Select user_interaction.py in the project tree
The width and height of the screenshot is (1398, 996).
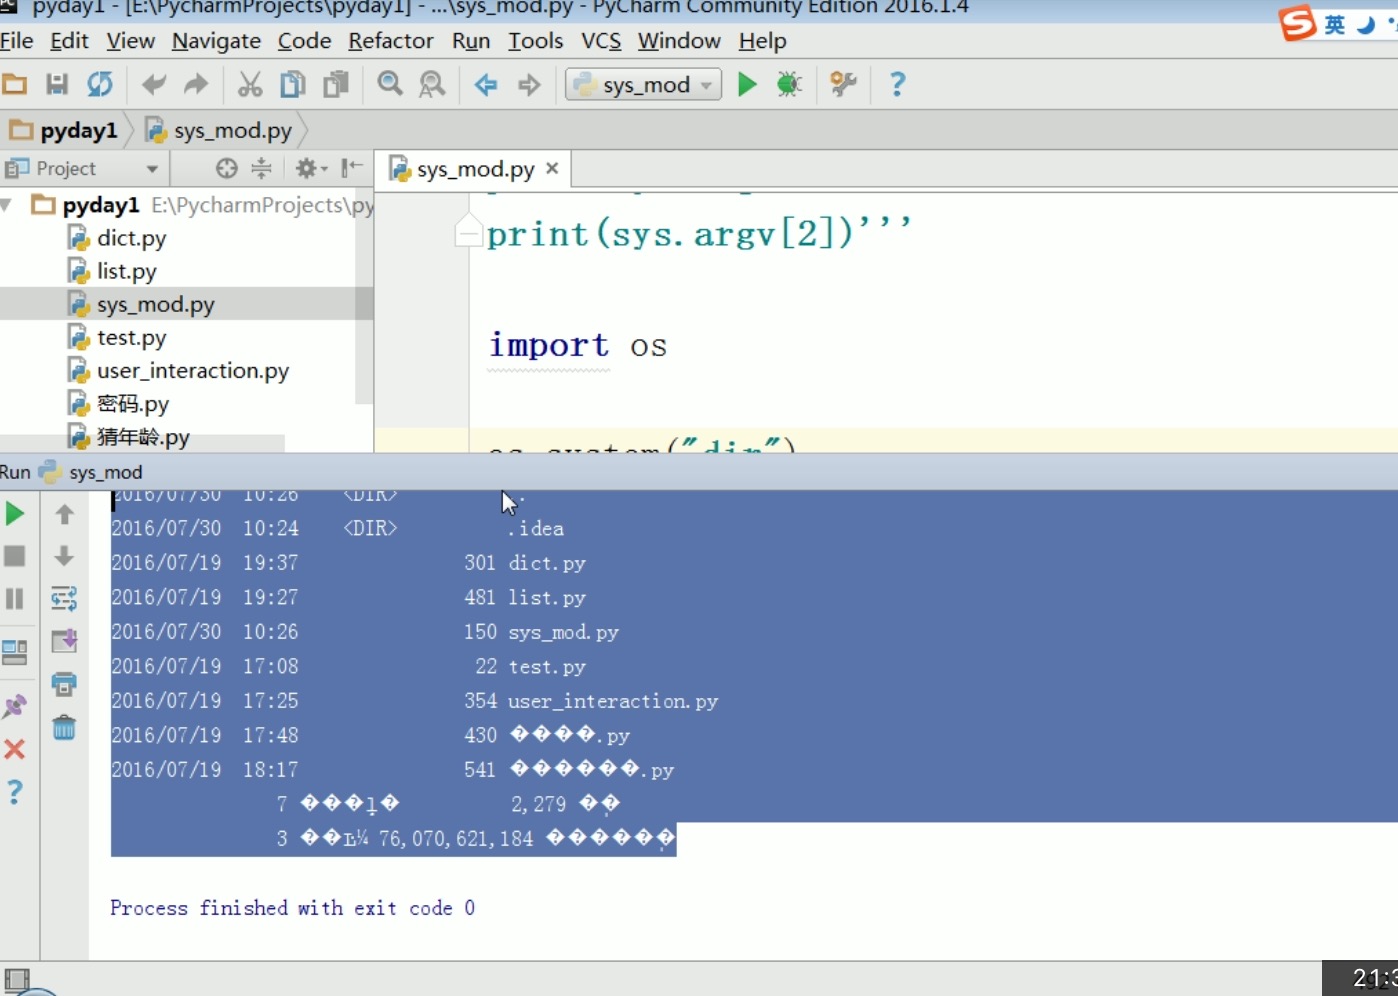(192, 371)
